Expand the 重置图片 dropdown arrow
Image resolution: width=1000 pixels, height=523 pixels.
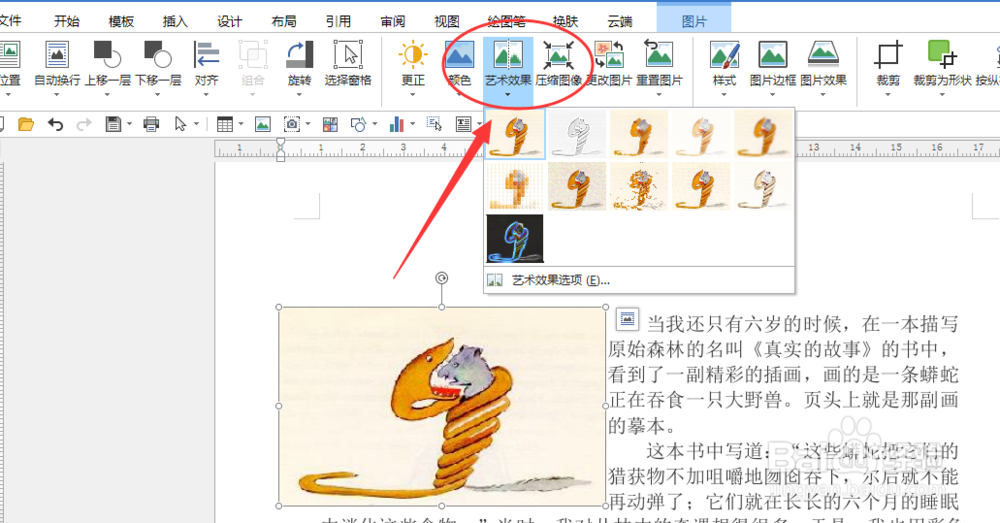click(659, 94)
